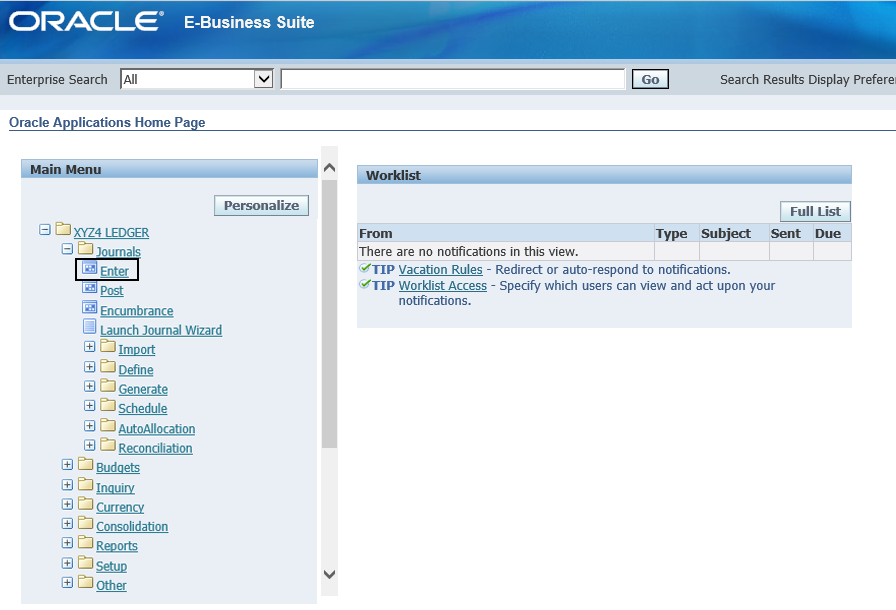Screen dimensions: 896x610
Task: Click the Reports folder icon
Action: [x=86, y=542]
